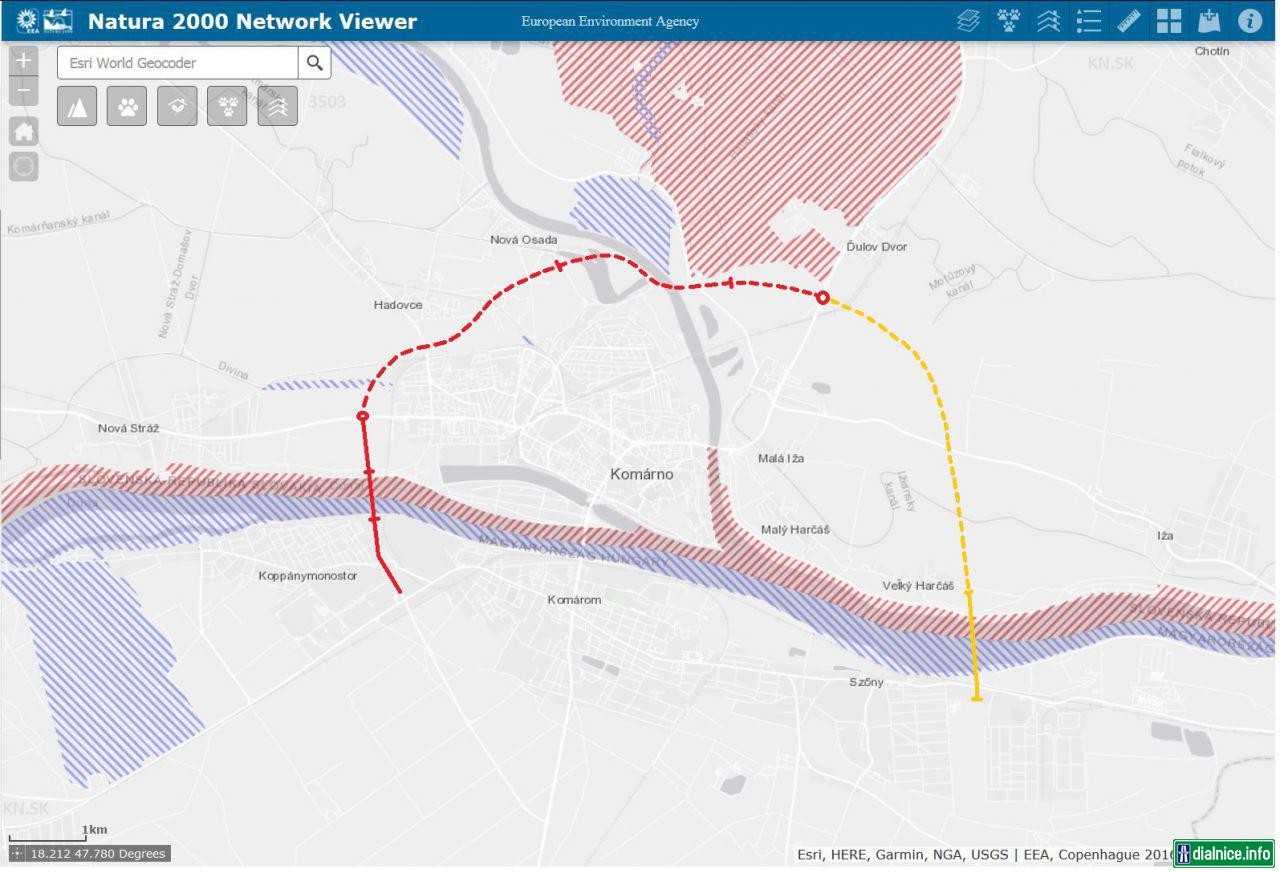Open the habitats chevron header tool
1280x873 pixels.
tap(1048, 20)
